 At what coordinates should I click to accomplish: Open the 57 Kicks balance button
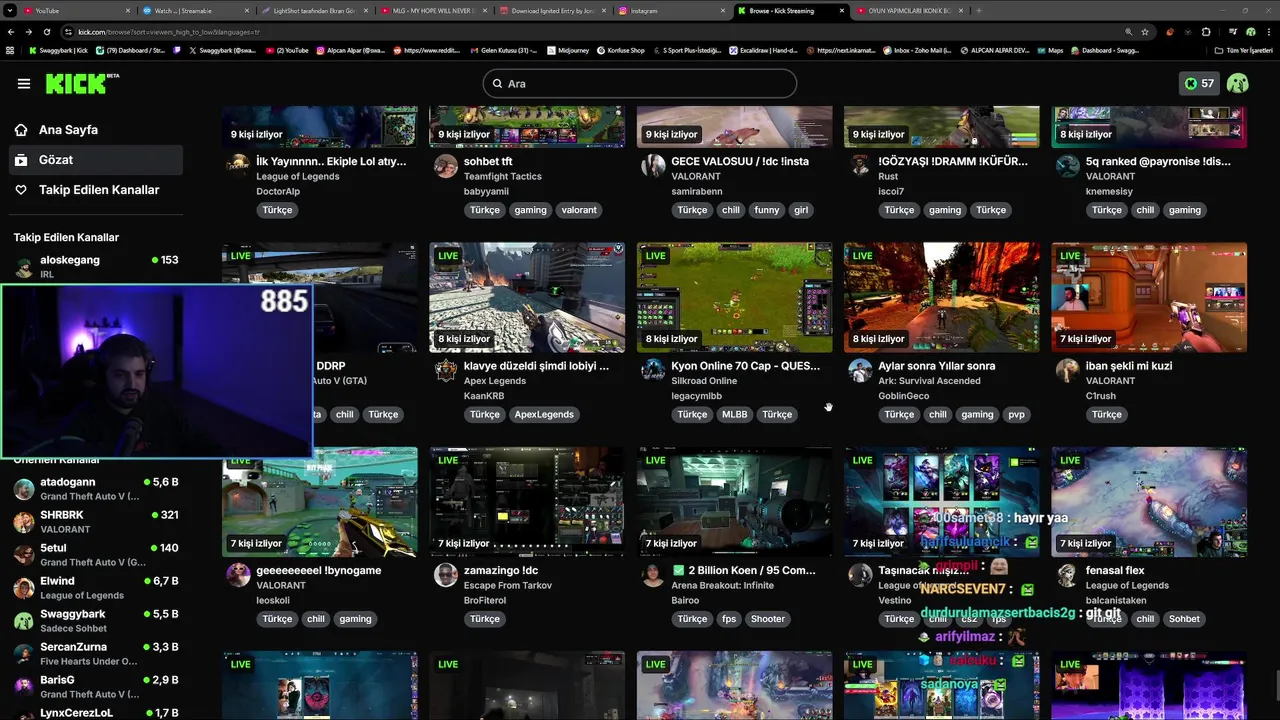1199,84
